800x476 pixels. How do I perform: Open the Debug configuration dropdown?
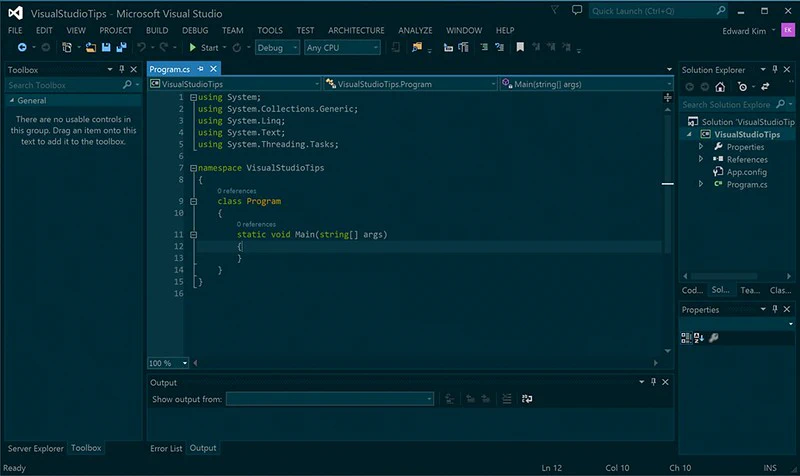tap(277, 47)
